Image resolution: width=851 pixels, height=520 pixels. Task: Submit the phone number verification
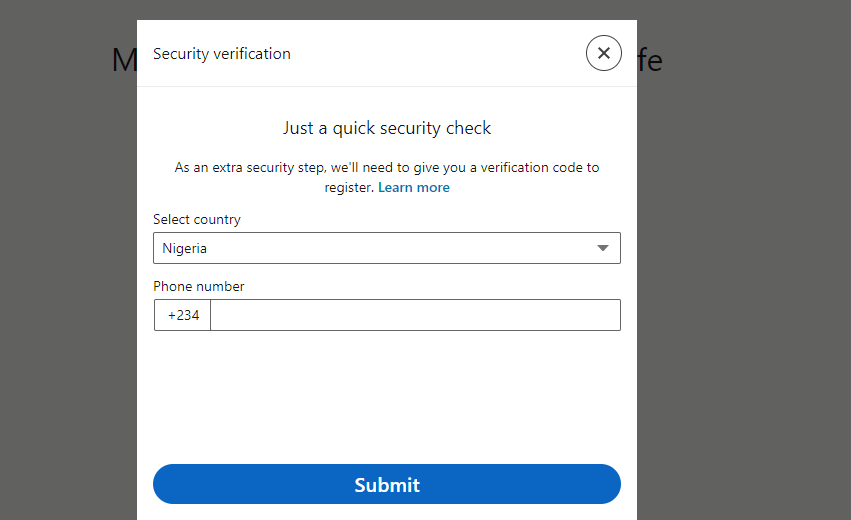387,484
